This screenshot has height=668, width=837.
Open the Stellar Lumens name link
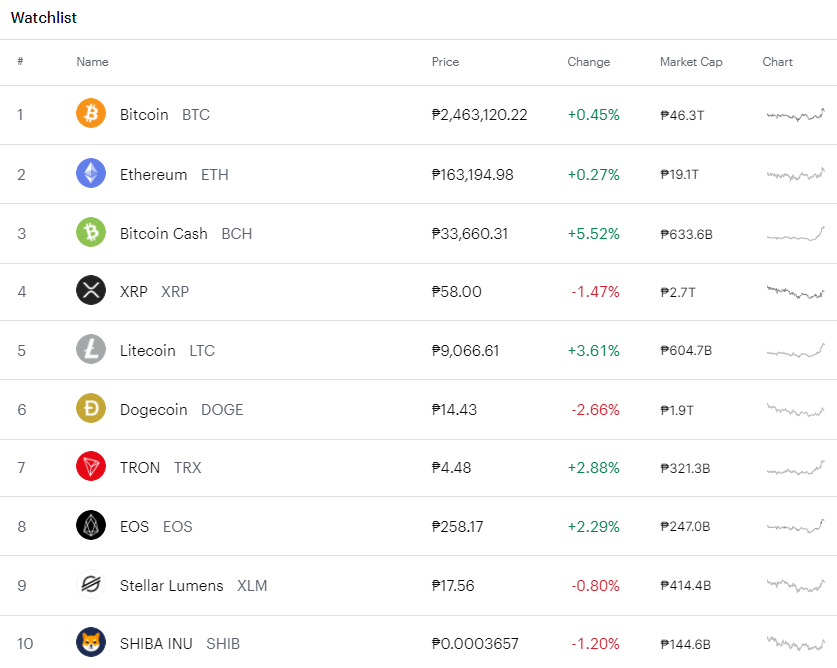point(171,586)
